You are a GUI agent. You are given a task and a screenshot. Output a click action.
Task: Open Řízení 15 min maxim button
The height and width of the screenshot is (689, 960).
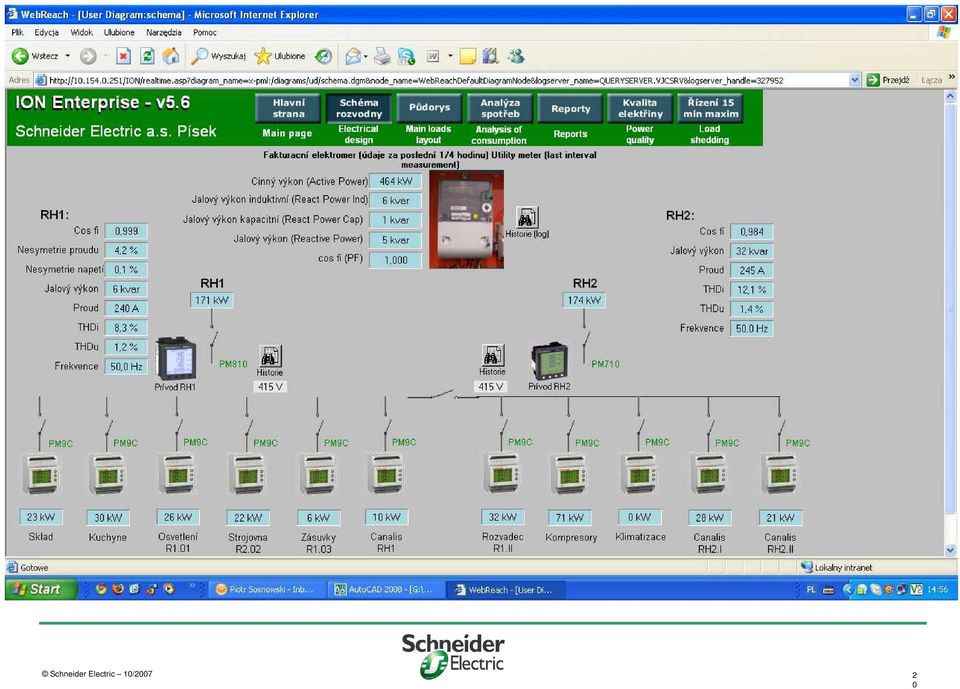click(x=710, y=108)
